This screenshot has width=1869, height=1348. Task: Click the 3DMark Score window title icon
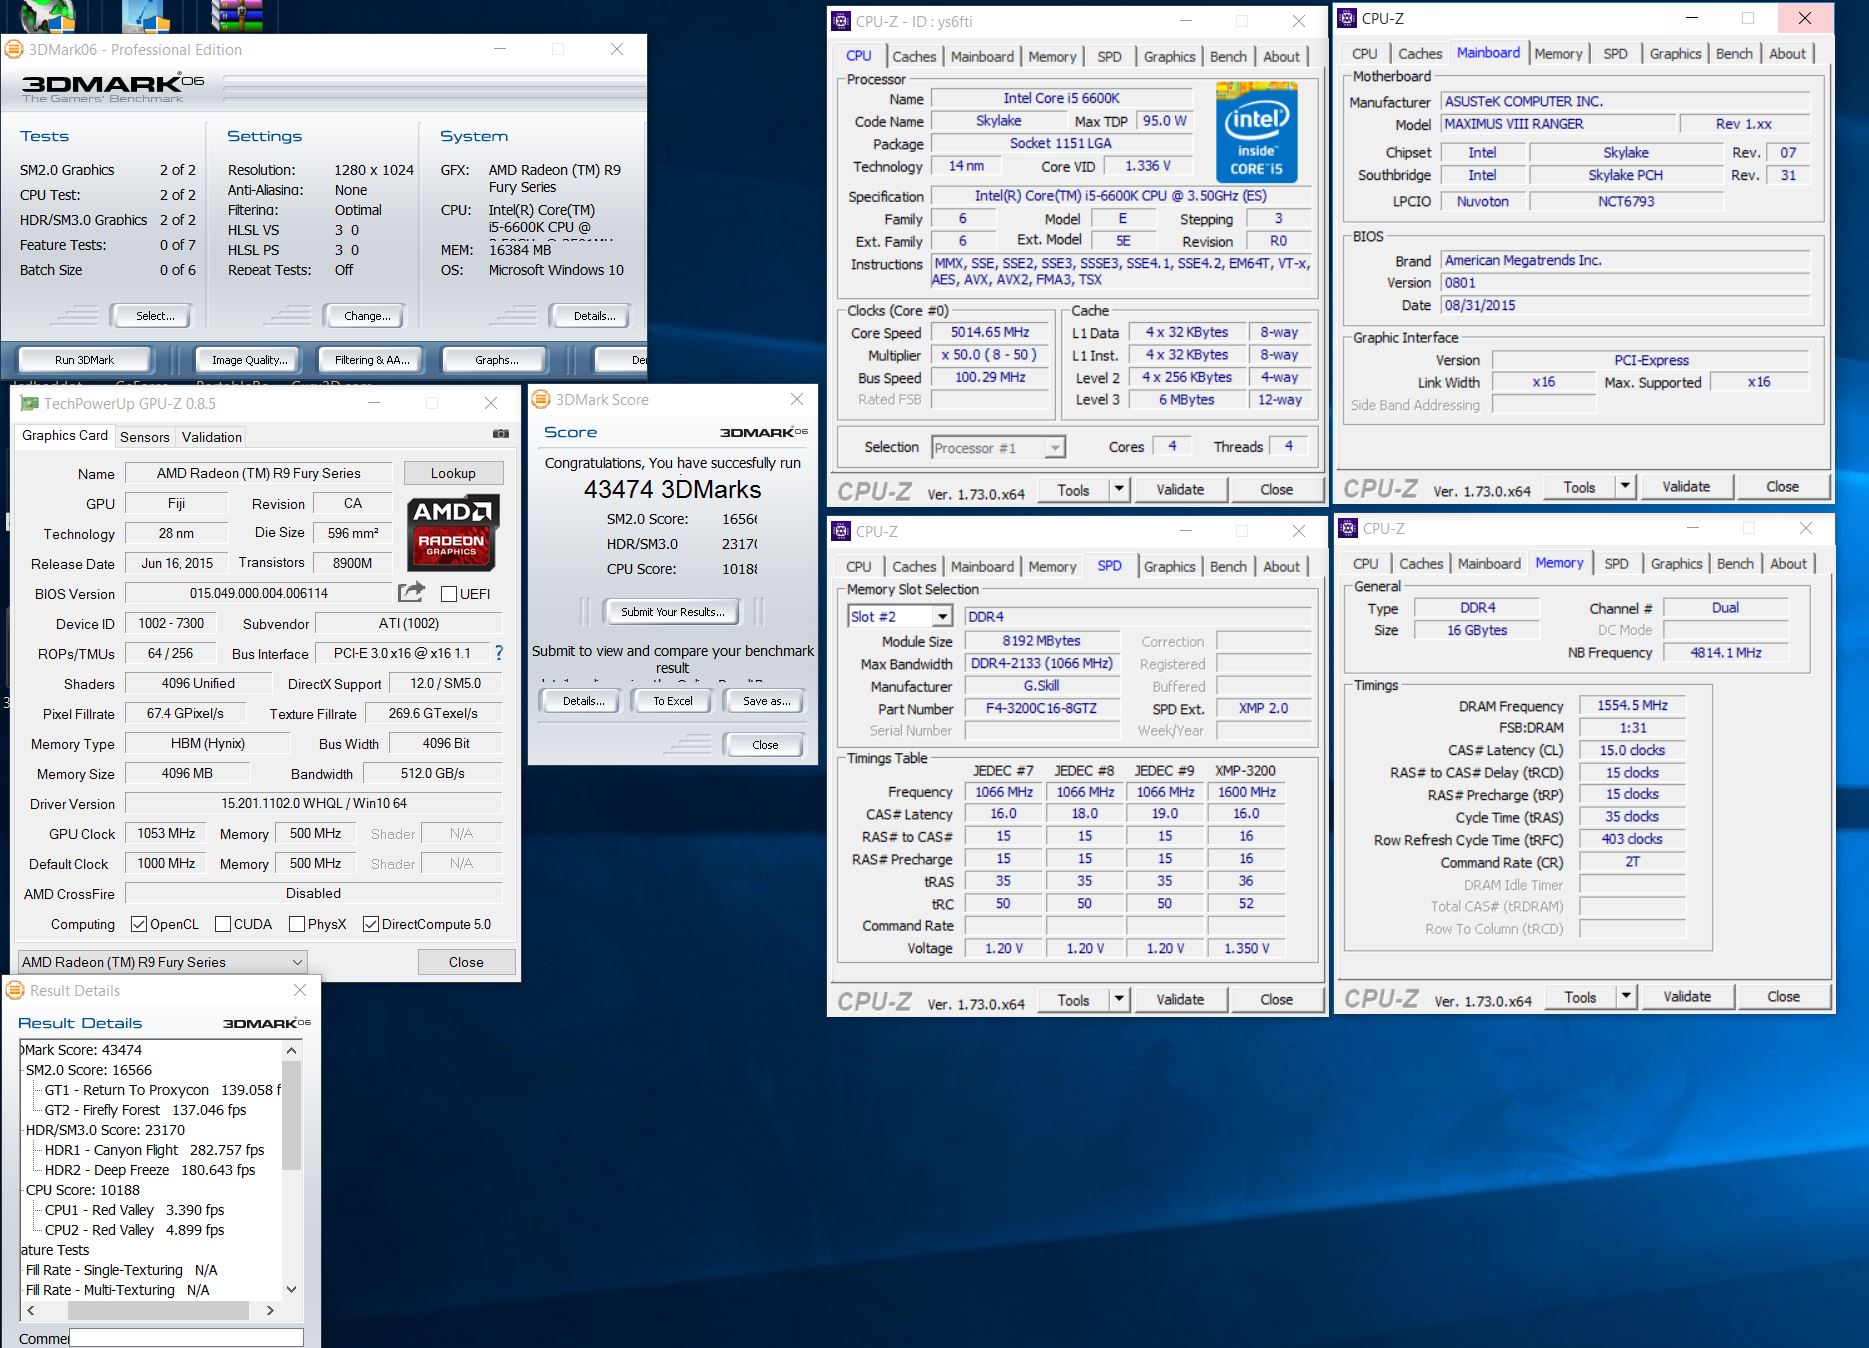click(x=541, y=399)
